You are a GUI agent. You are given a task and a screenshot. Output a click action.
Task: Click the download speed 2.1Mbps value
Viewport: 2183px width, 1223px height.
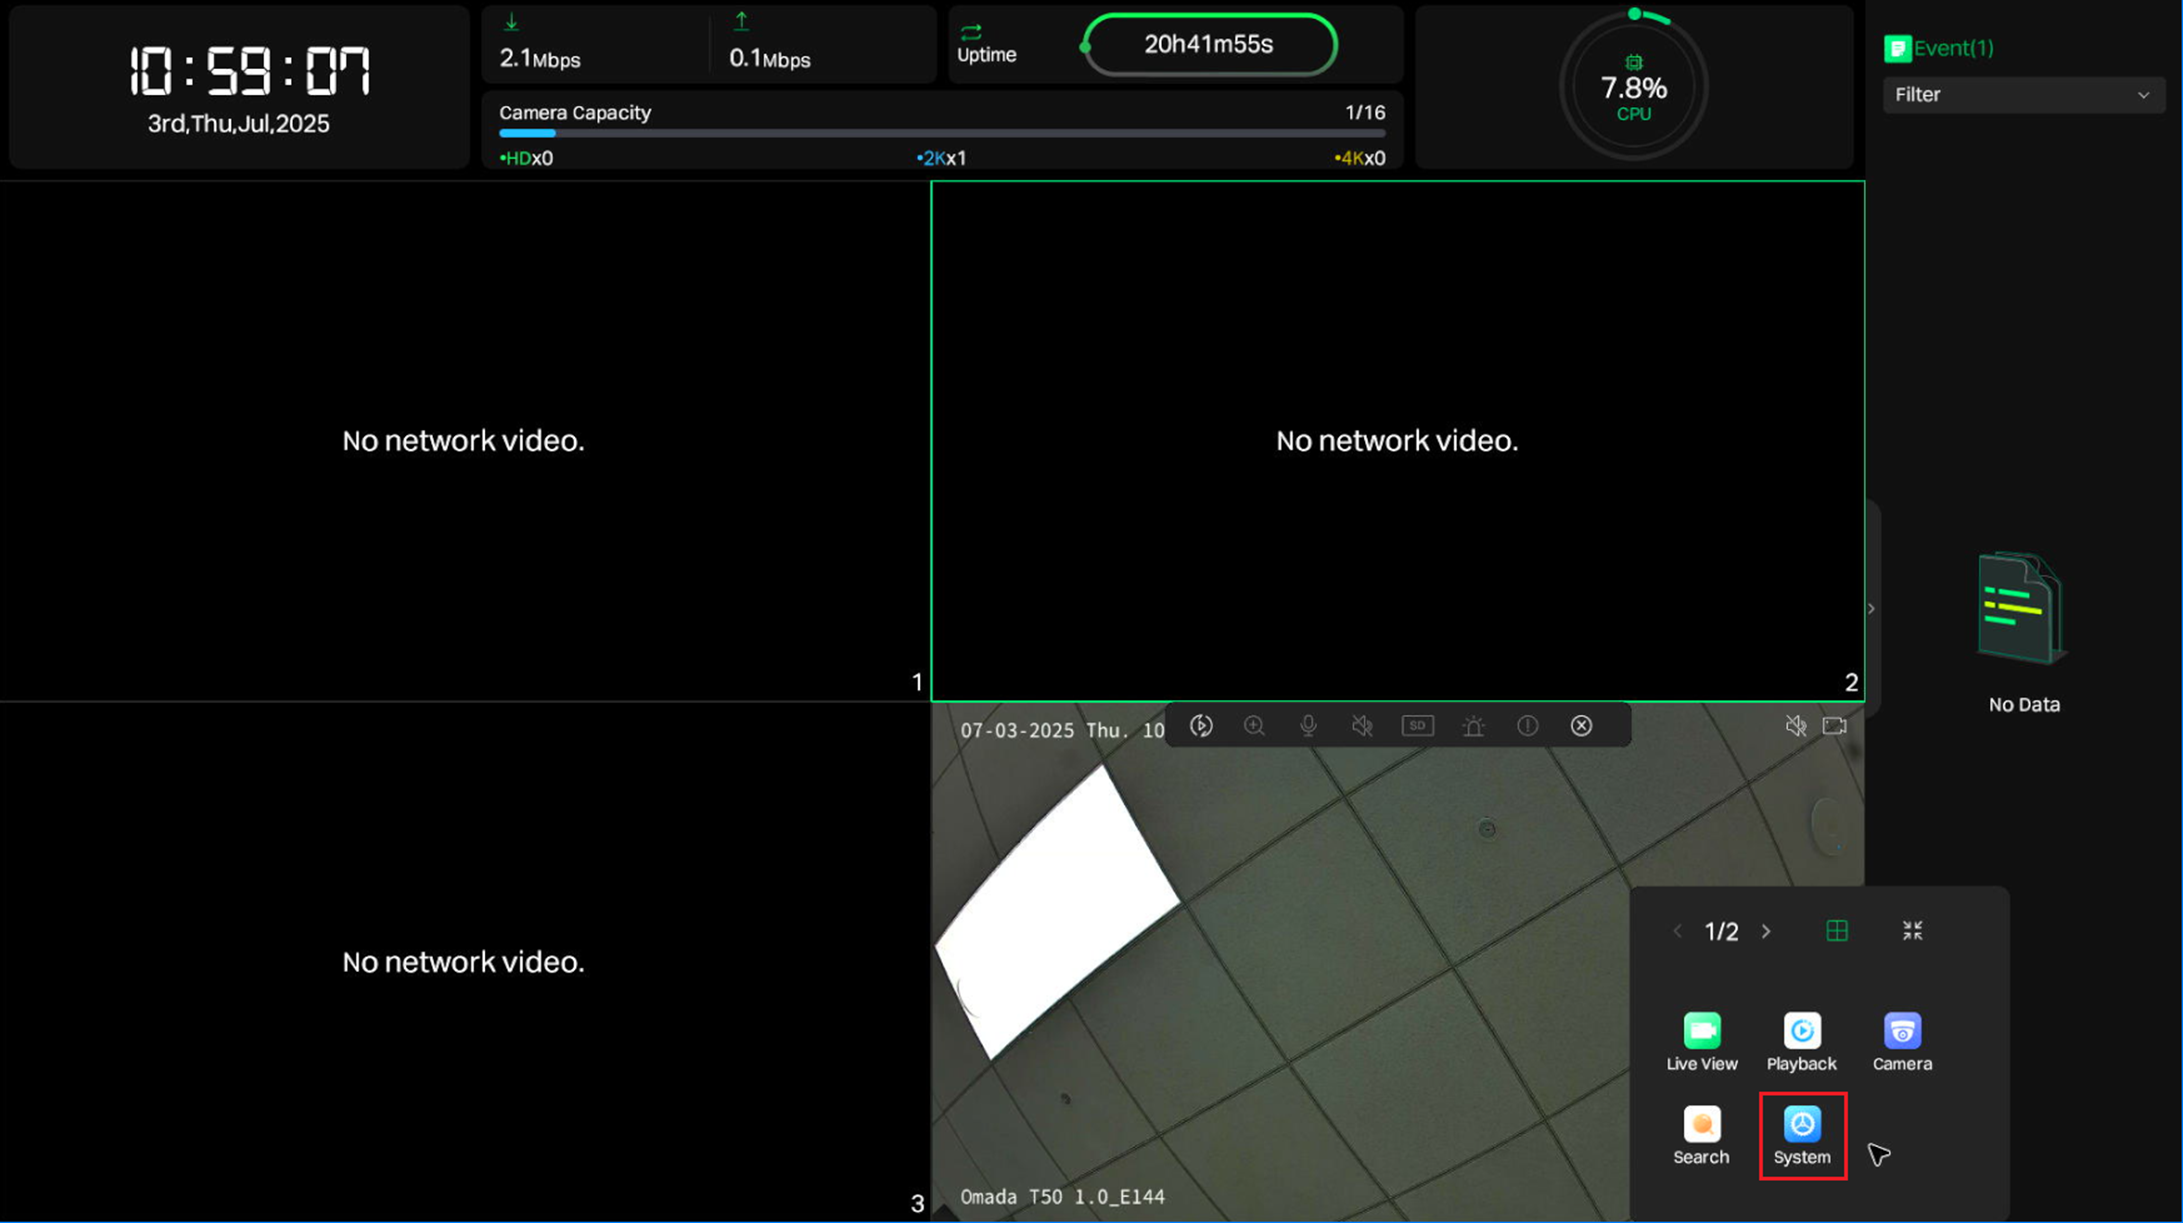(540, 59)
